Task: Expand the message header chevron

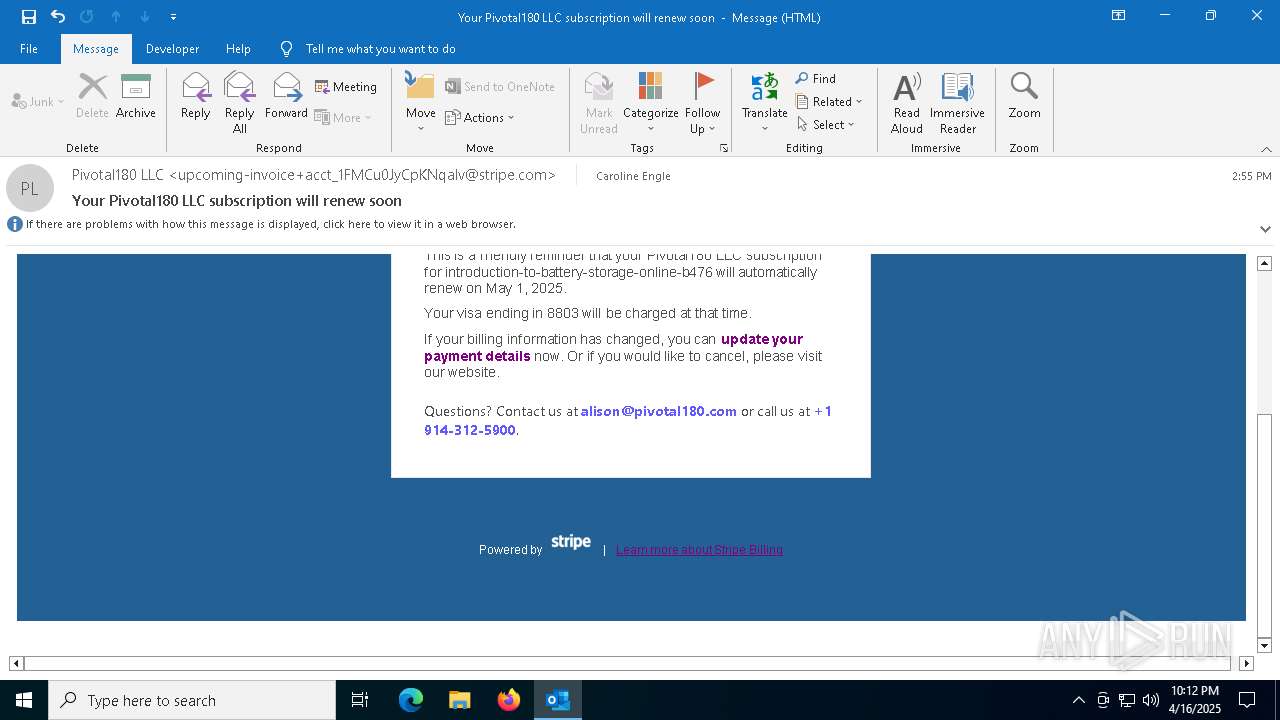Action: click(x=1265, y=229)
